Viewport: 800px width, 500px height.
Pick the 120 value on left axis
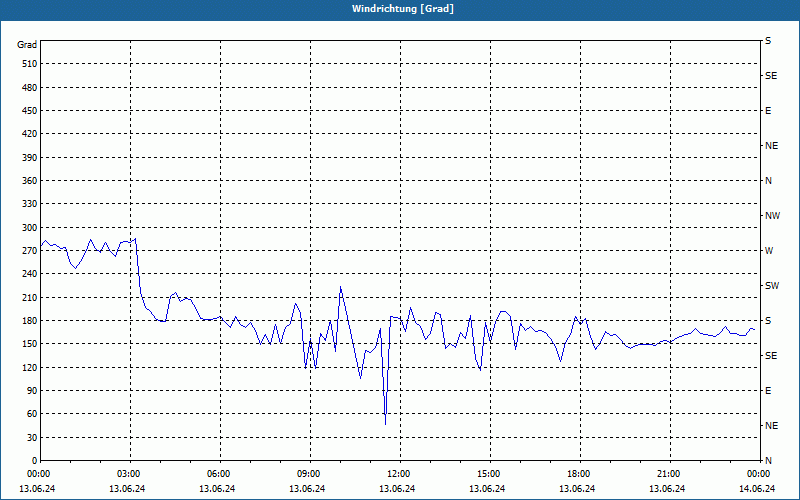30,367
